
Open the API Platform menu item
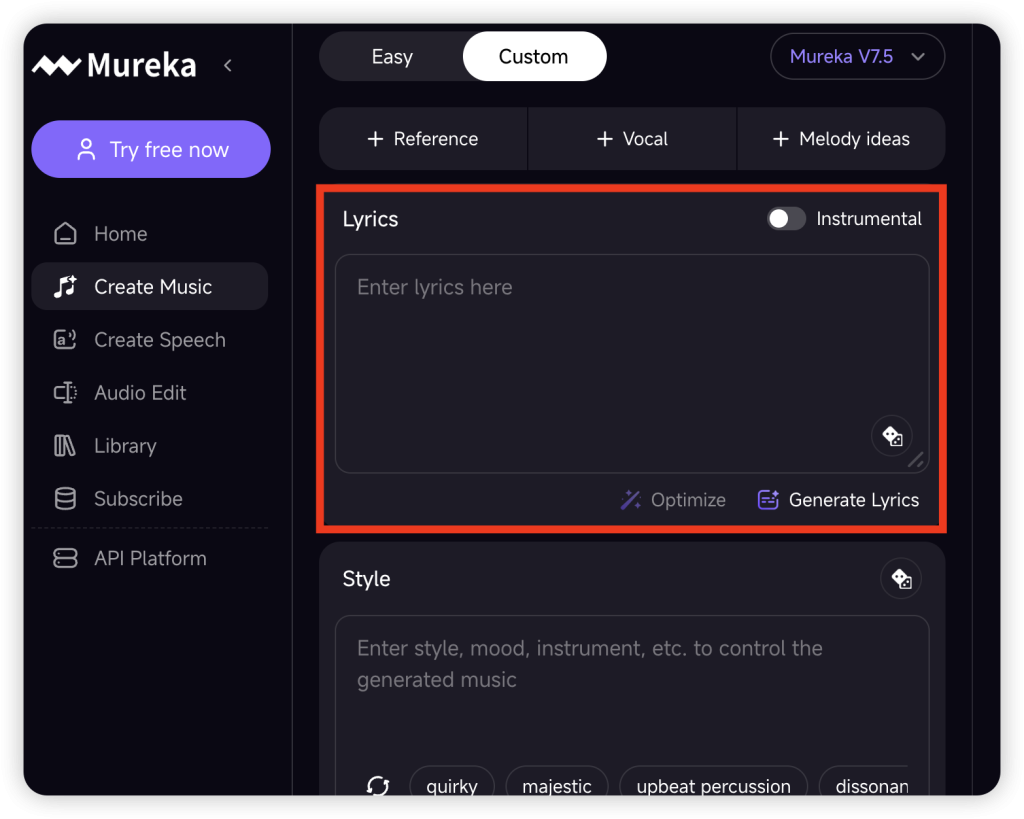pos(150,558)
